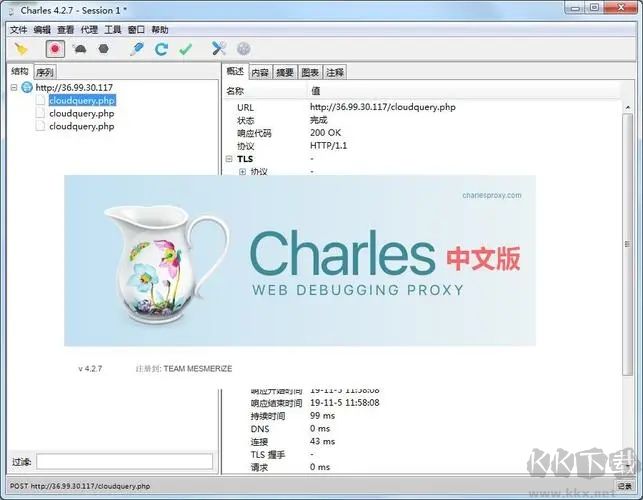Click the 记录 button in status bar

[x=625, y=486]
